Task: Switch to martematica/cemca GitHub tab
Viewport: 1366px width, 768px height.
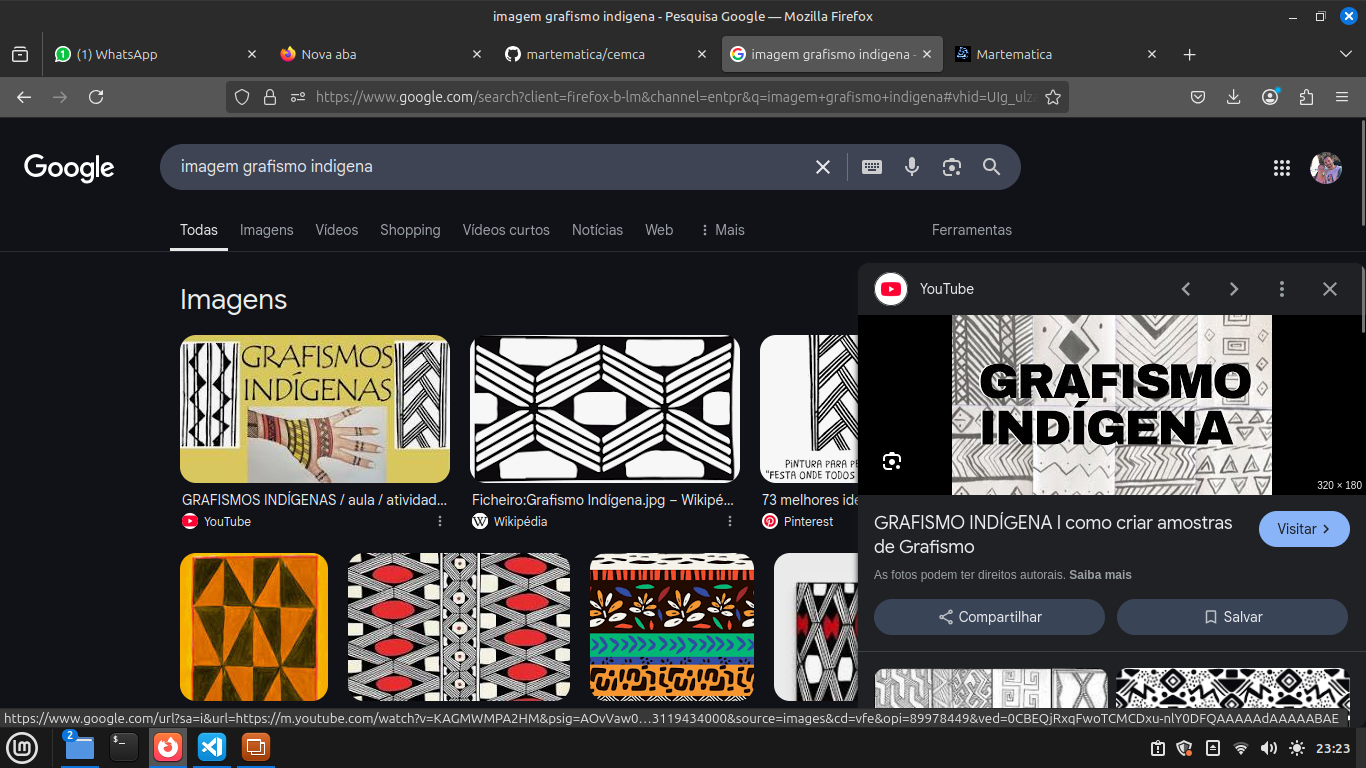Action: [607, 55]
